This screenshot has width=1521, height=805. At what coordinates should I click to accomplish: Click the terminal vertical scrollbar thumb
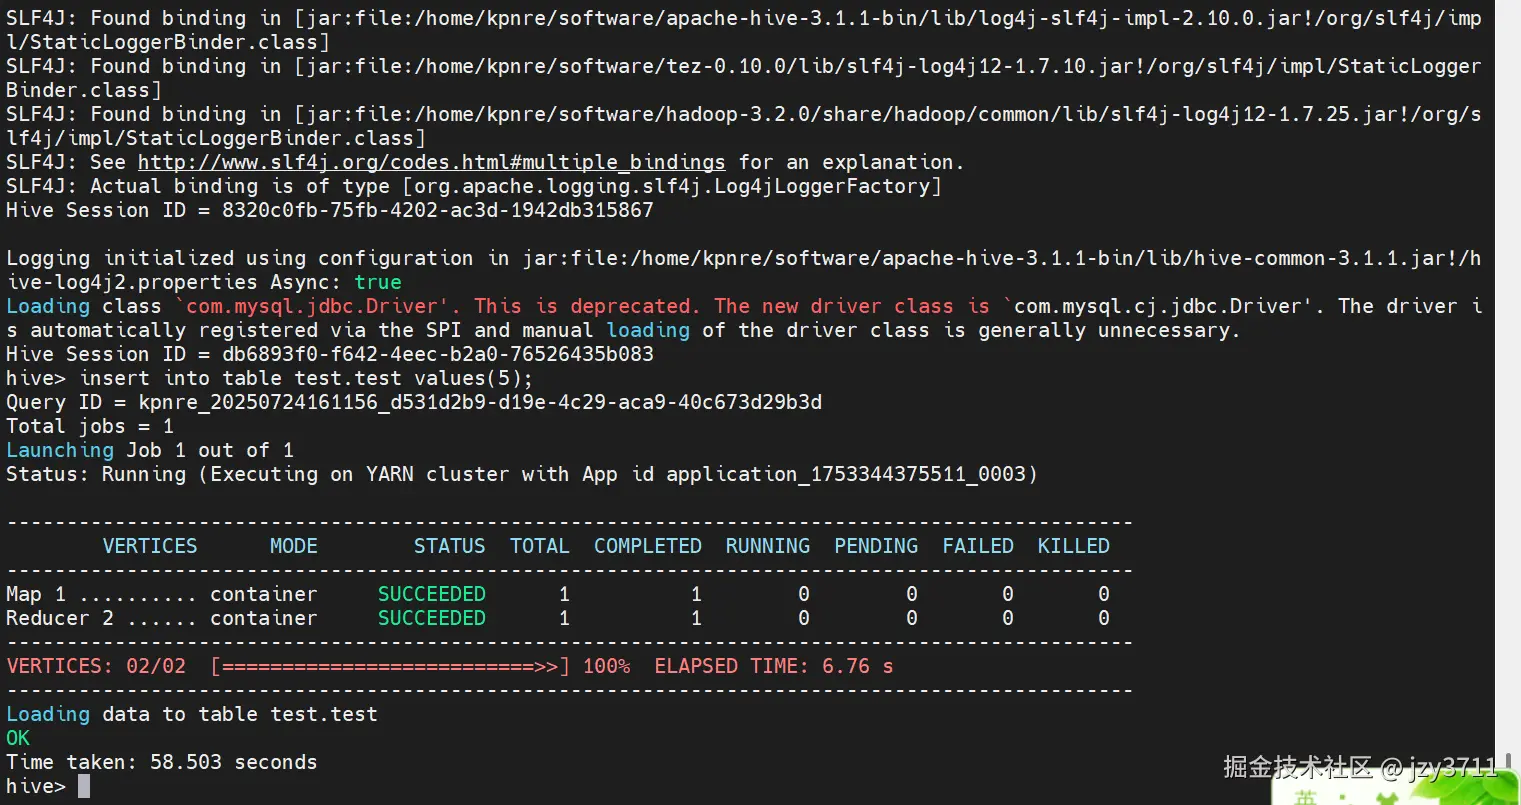point(1508,761)
